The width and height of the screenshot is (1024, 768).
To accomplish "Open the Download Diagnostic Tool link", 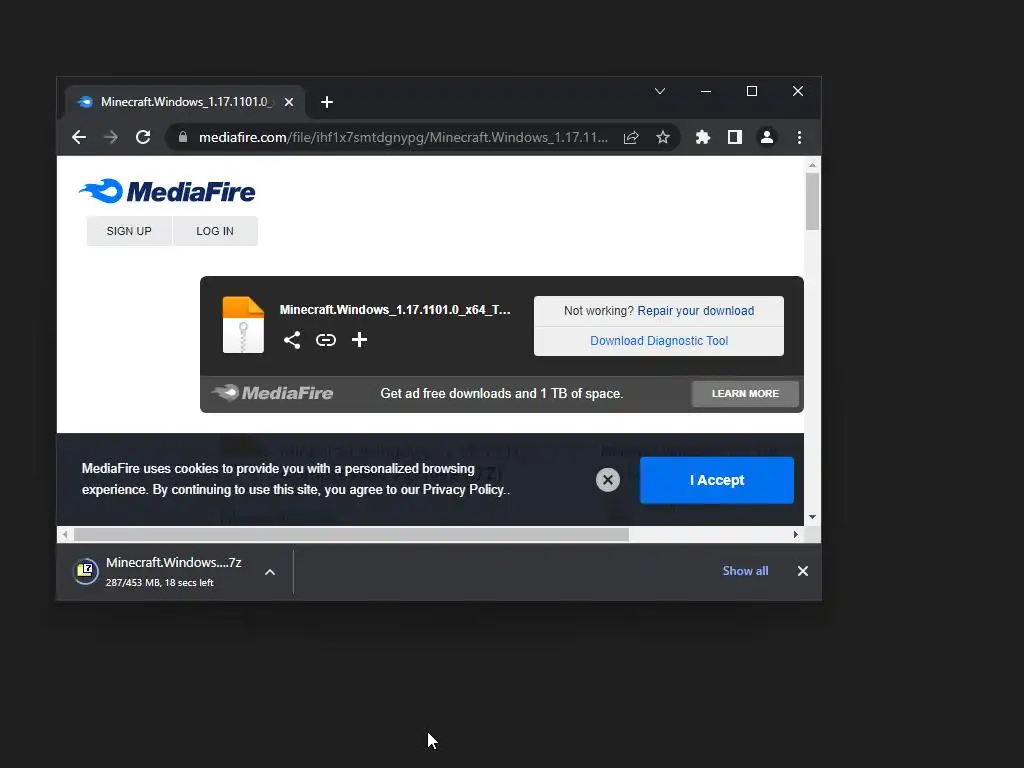I will point(659,341).
